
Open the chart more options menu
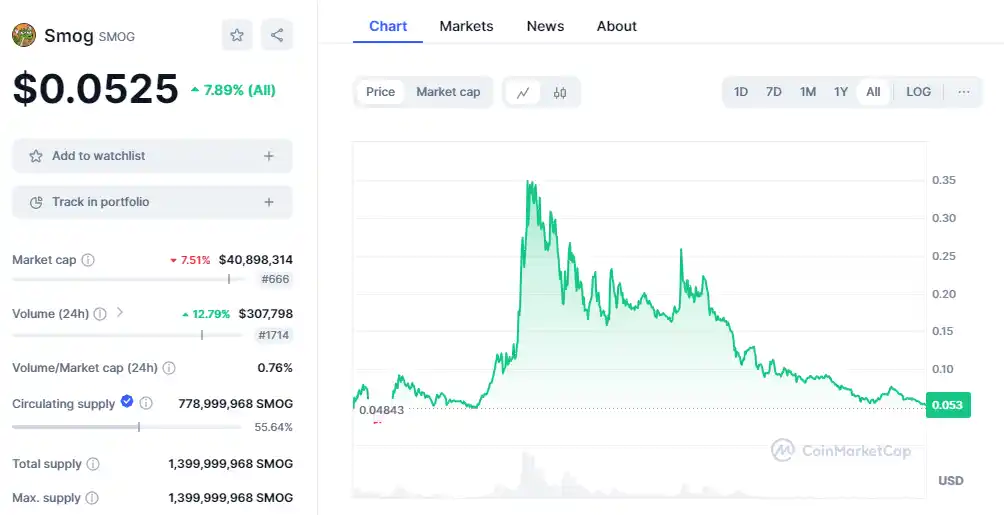(964, 92)
